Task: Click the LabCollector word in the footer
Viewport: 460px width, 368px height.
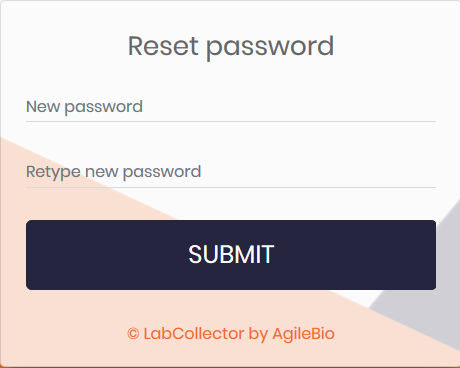Action: [x=194, y=334]
